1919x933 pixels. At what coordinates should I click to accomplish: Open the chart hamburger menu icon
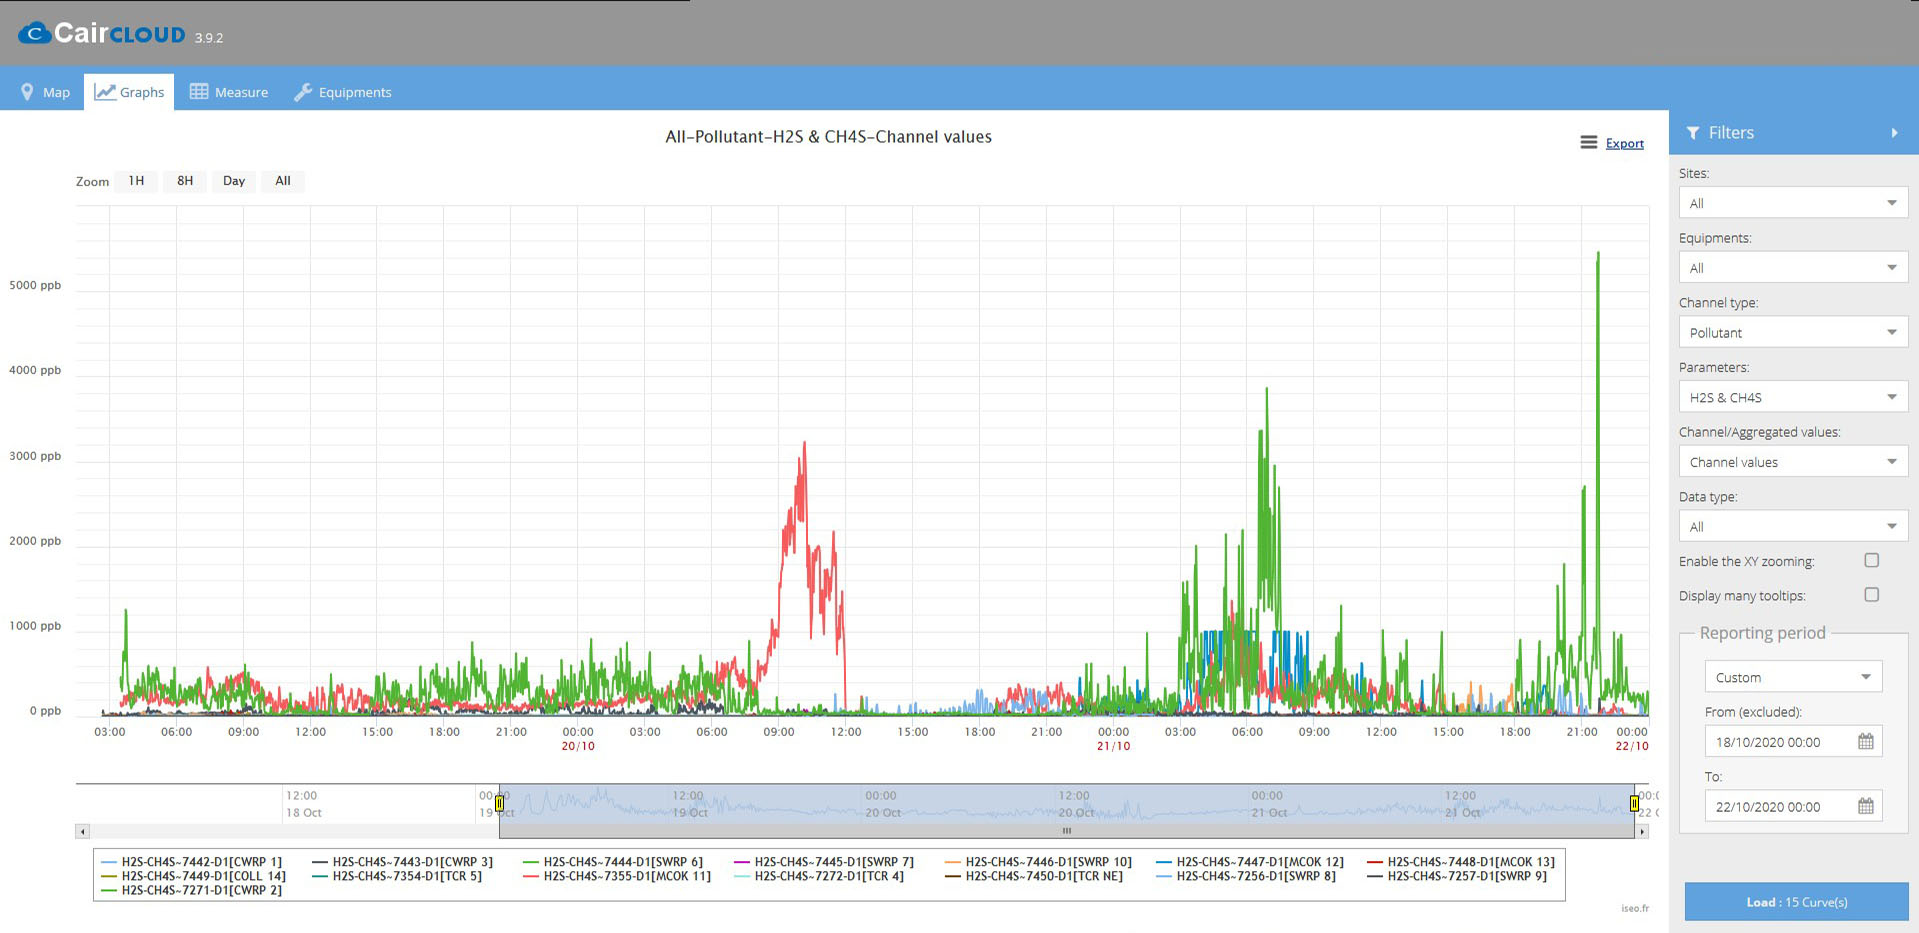coord(1588,143)
